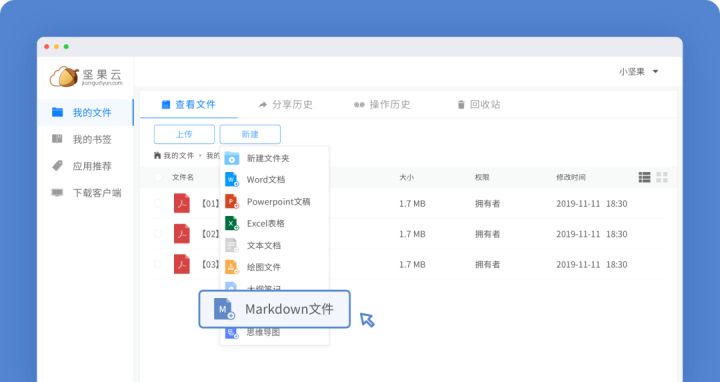The height and width of the screenshot is (382, 720).
Task: Switch to the 分享历史 tab
Action: click(286, 105)
